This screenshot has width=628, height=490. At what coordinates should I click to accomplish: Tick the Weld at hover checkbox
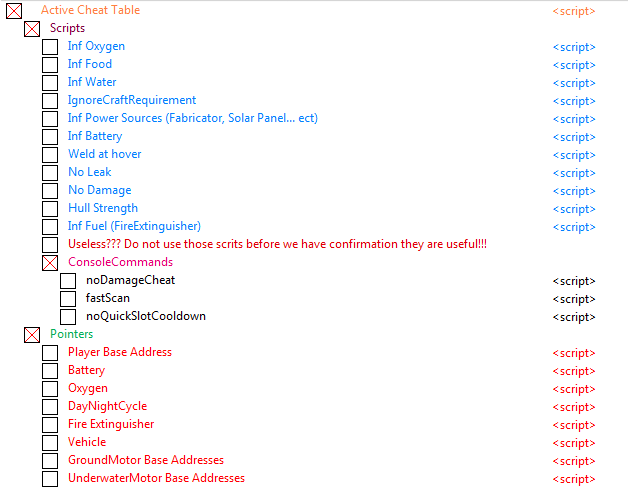(50, 155)
